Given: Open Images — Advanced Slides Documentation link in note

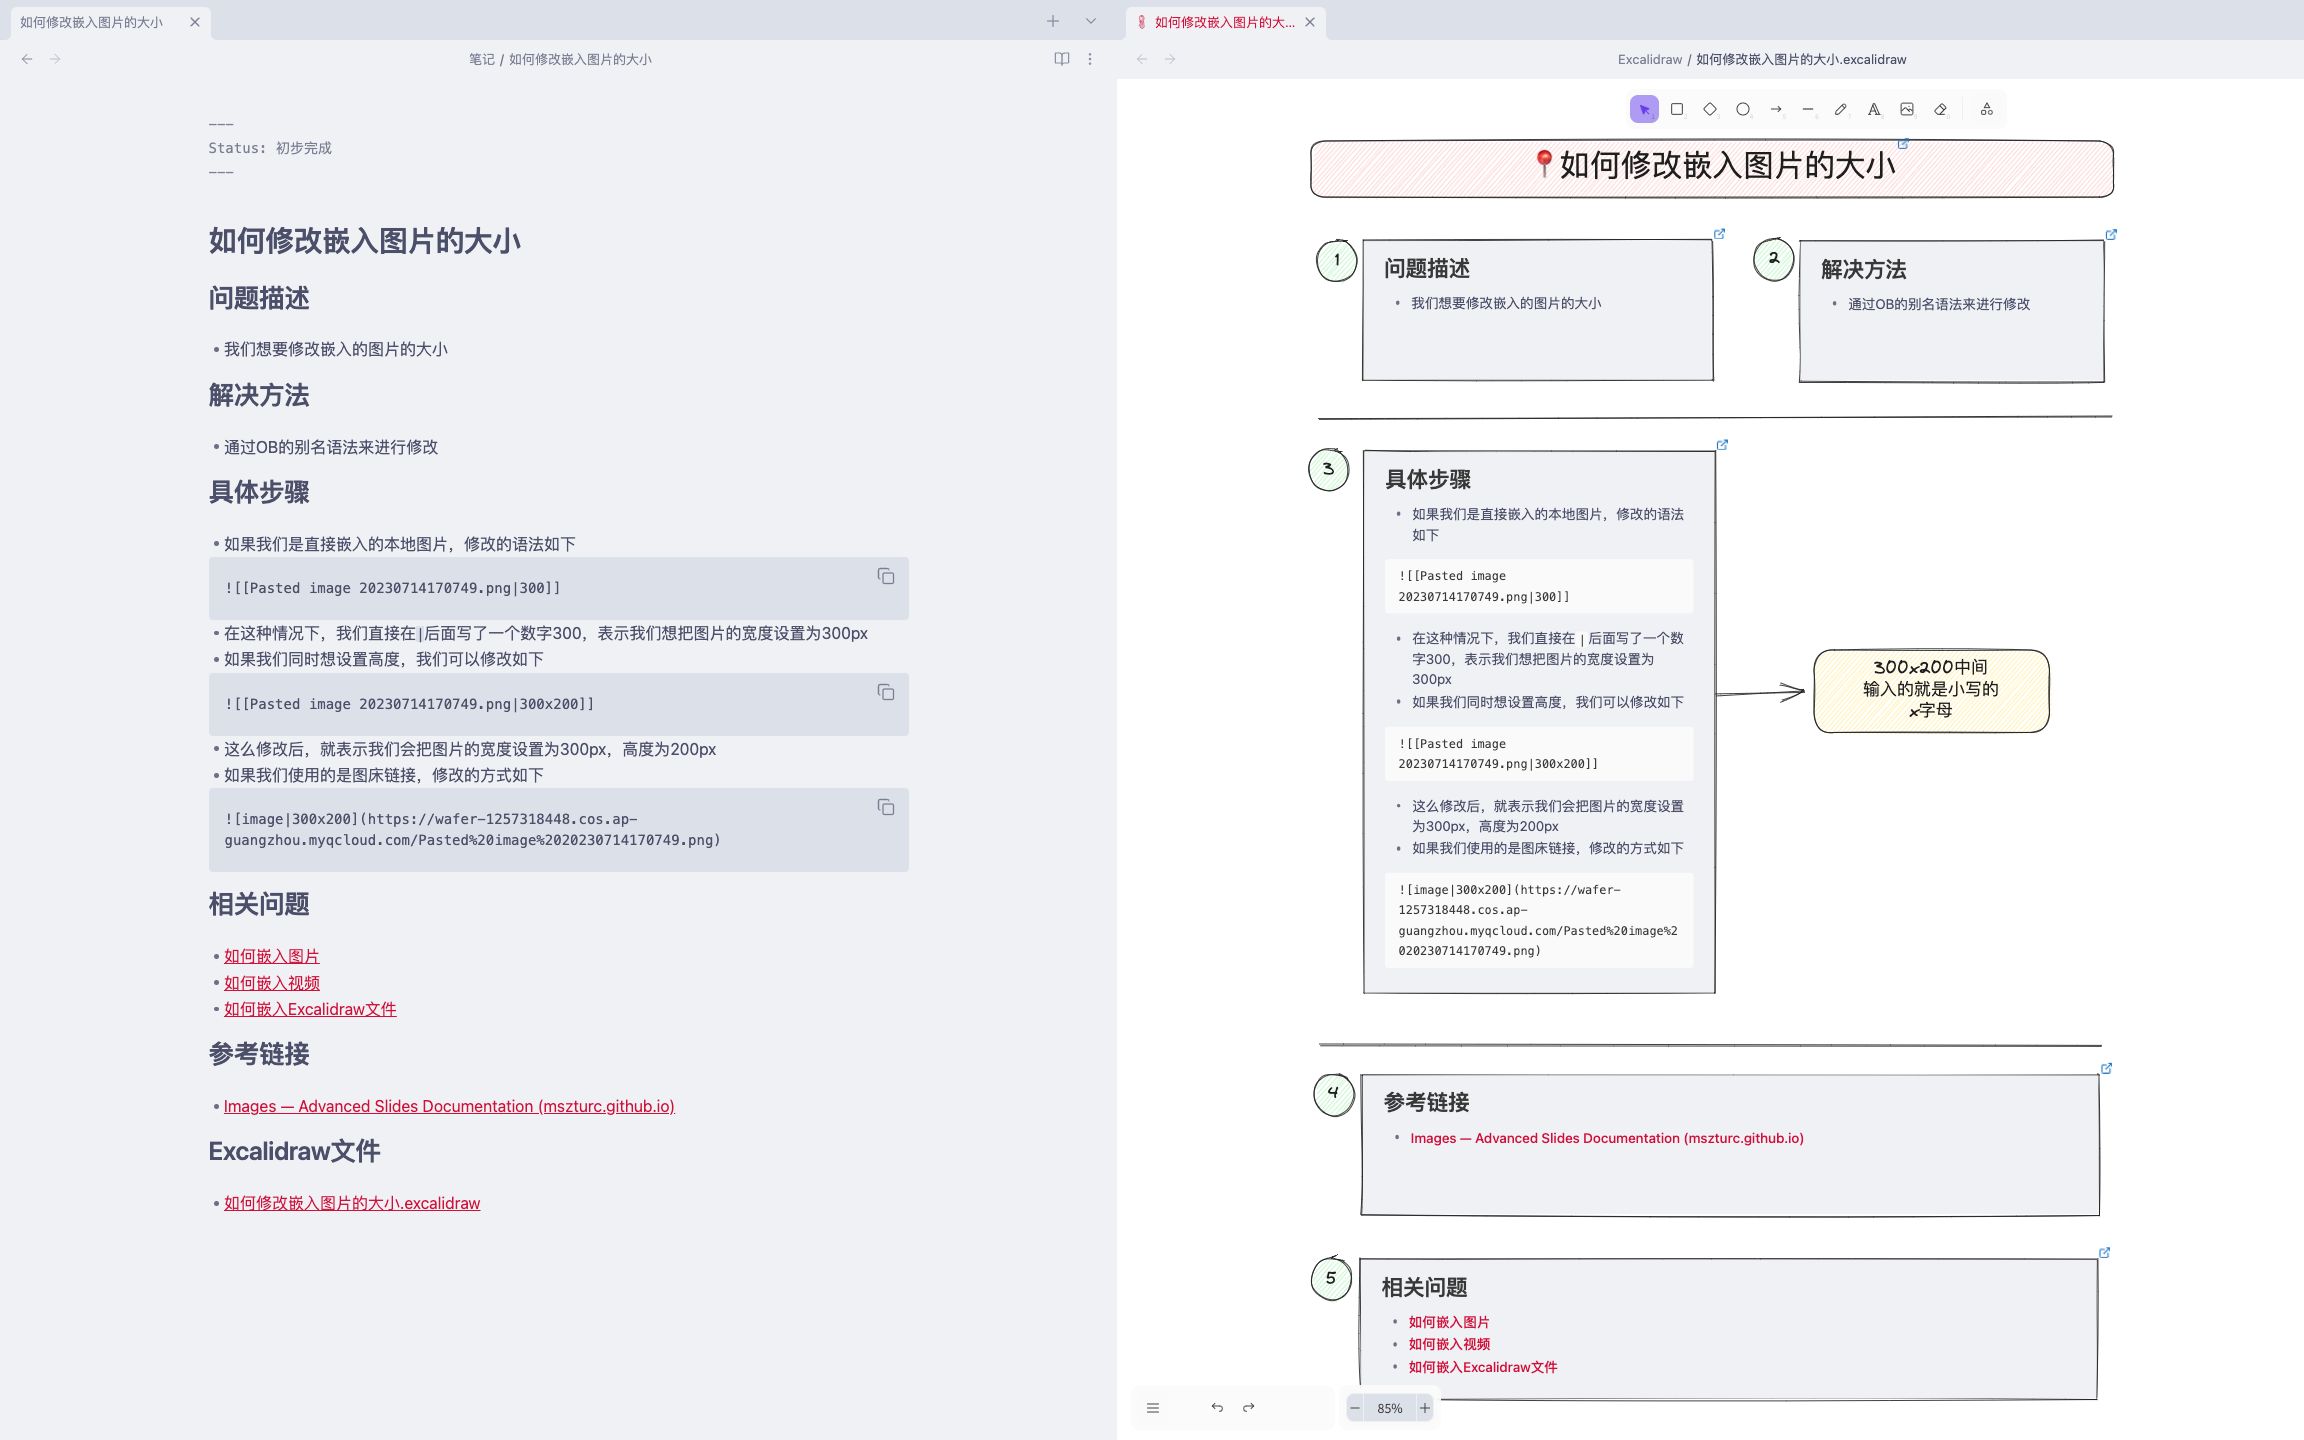Looking at the screenshot, I should coord(449,1106).
